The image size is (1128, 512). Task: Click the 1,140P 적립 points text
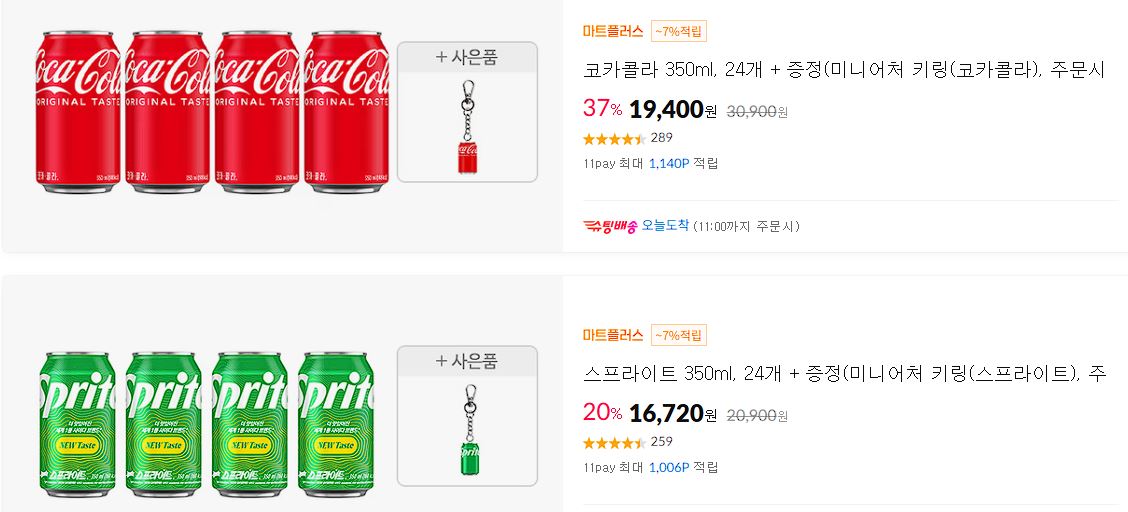(x=683, y=163)
